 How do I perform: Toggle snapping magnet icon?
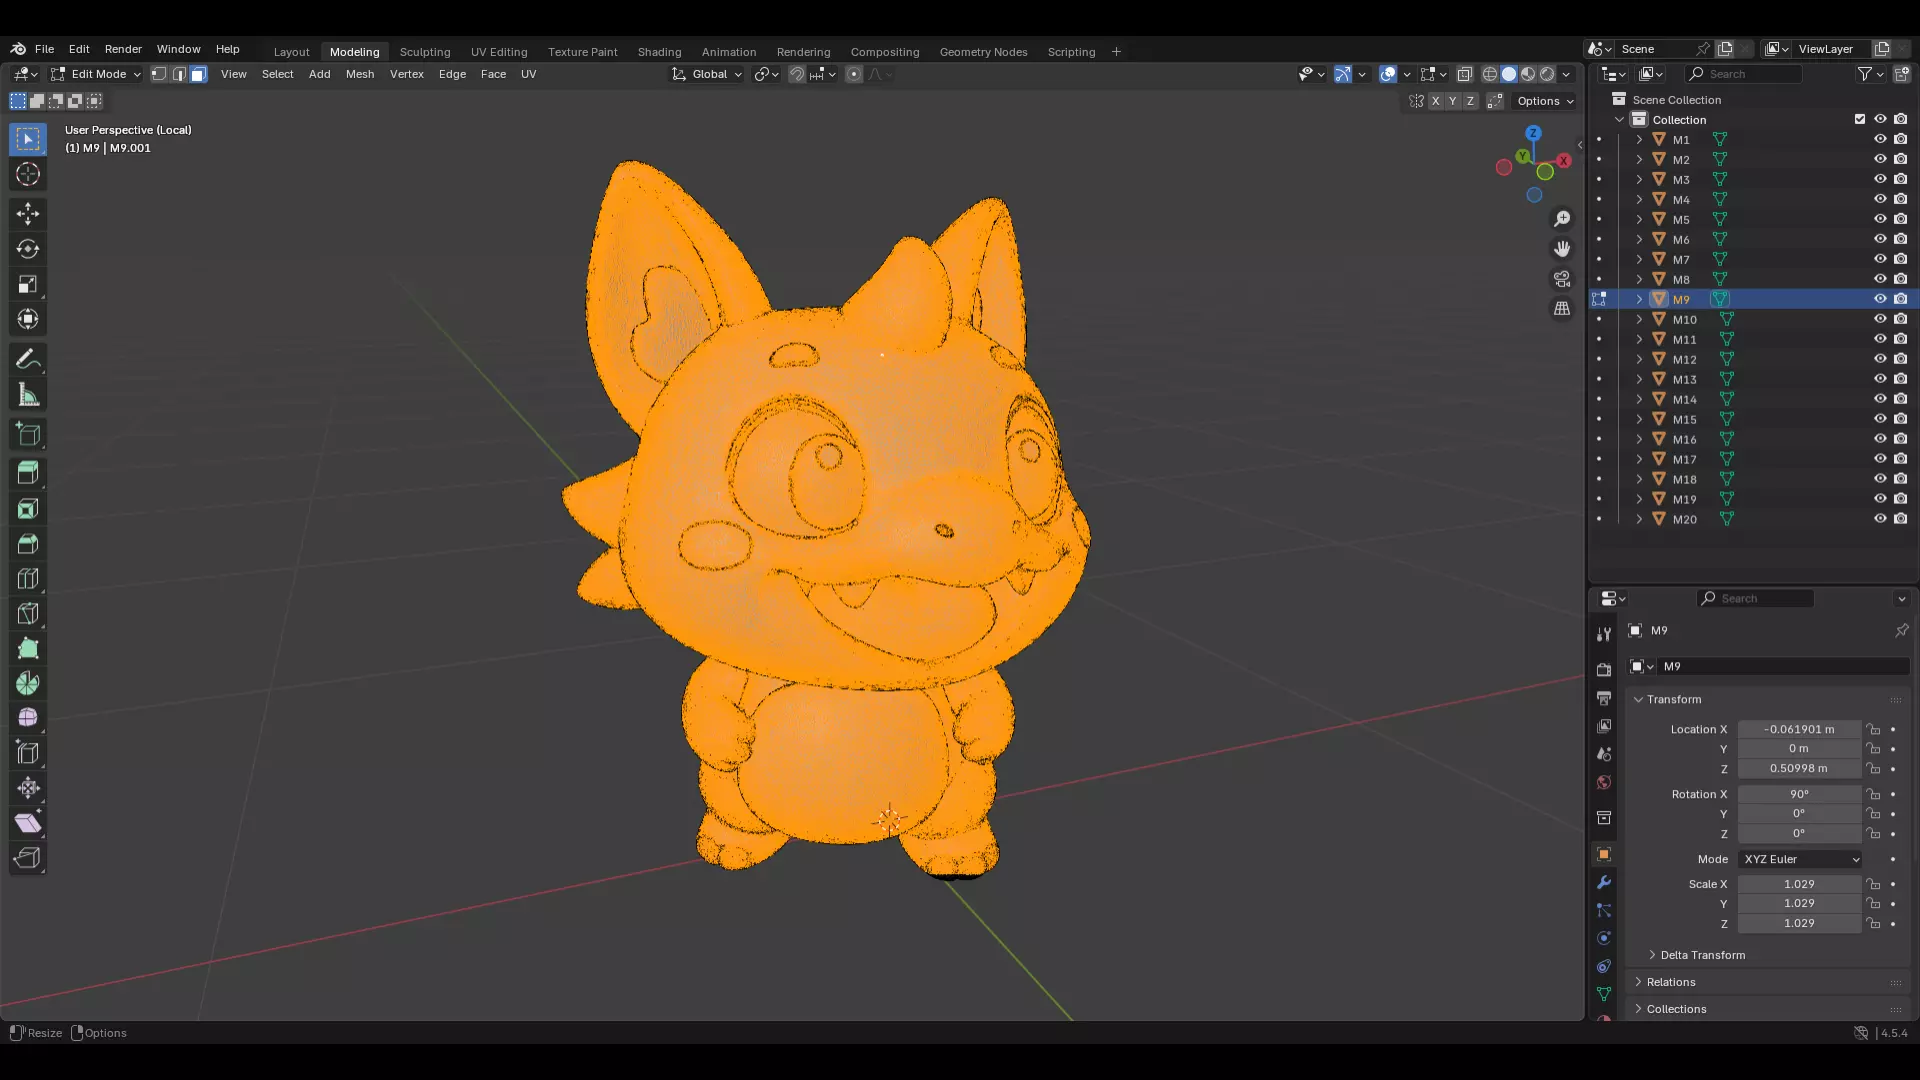point(797,74)
